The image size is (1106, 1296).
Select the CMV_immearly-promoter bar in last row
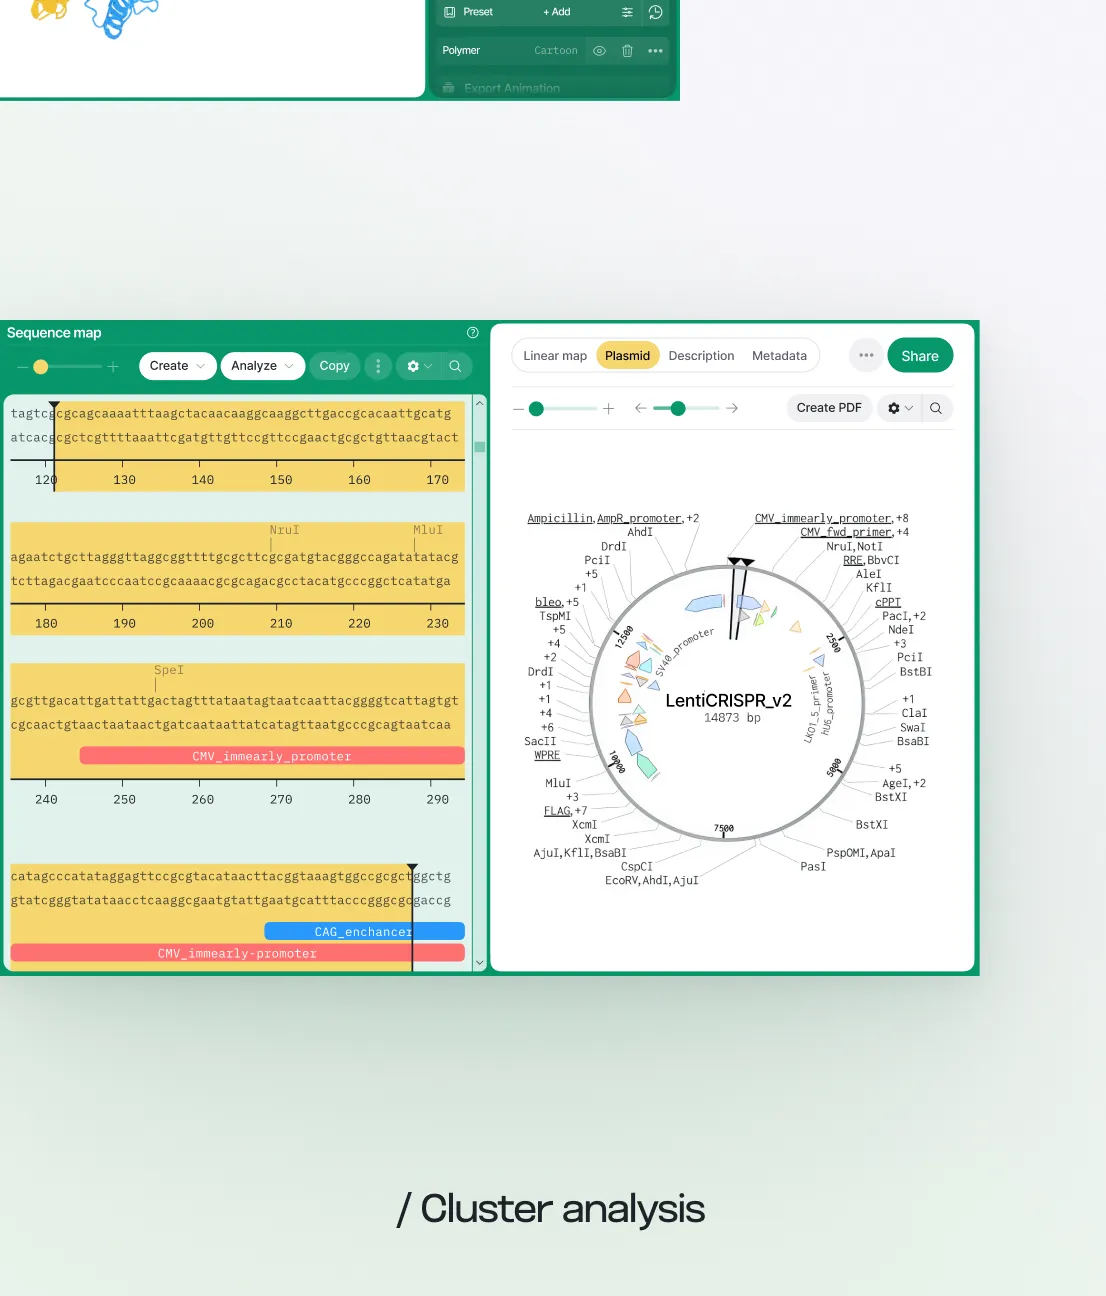tap(237, 953)
